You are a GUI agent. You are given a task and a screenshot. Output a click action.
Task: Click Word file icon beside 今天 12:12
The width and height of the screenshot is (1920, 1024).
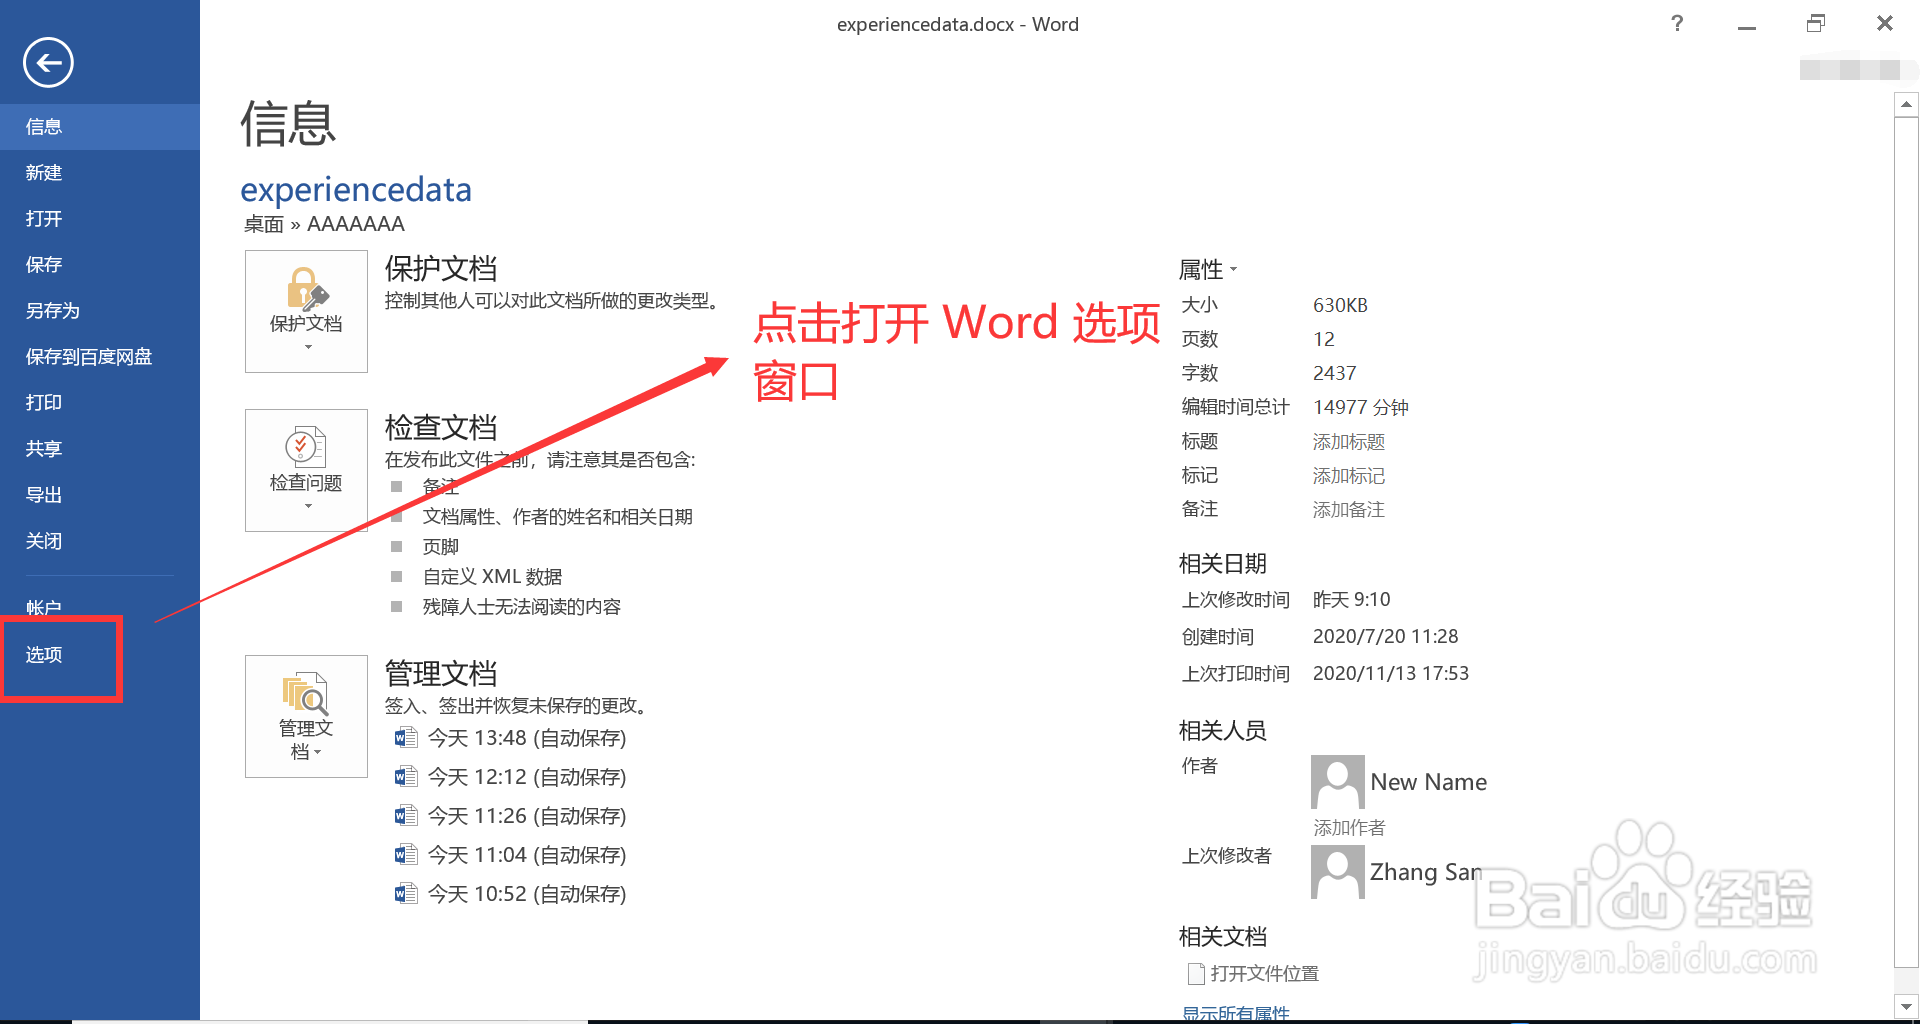pyautogui.click(x=406, y=777)
